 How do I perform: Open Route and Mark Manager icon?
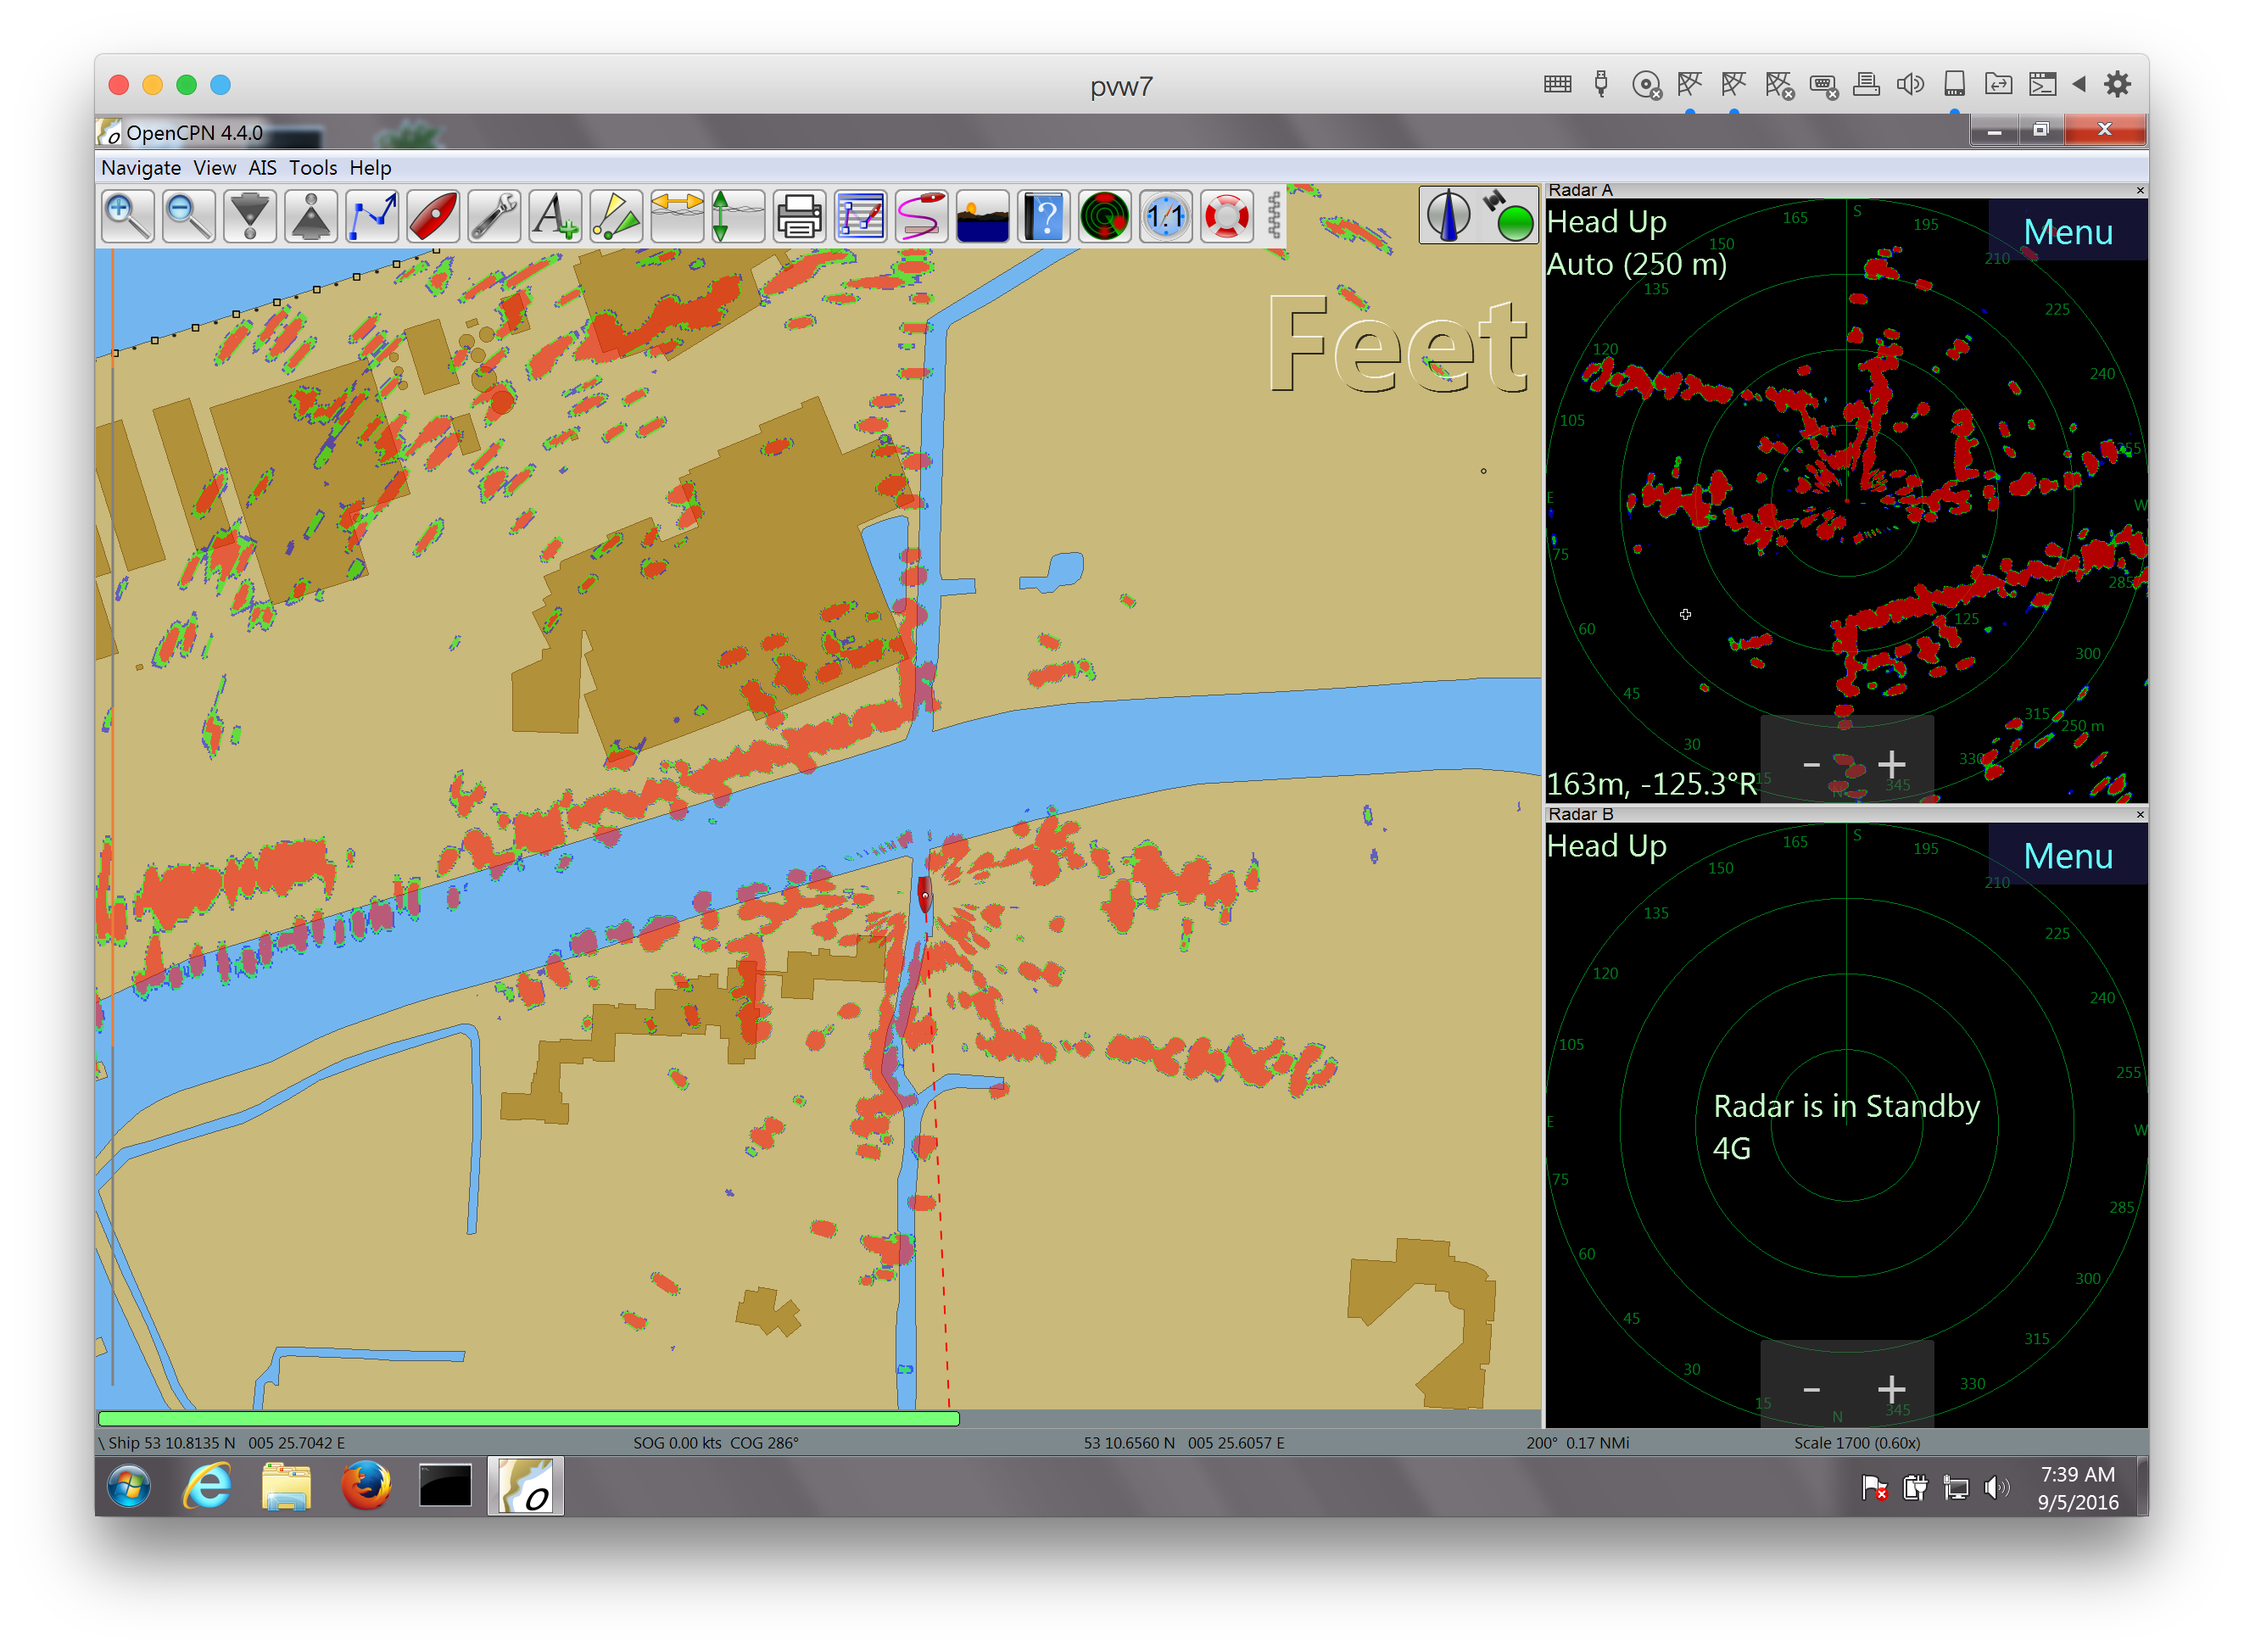click(860, 216)
